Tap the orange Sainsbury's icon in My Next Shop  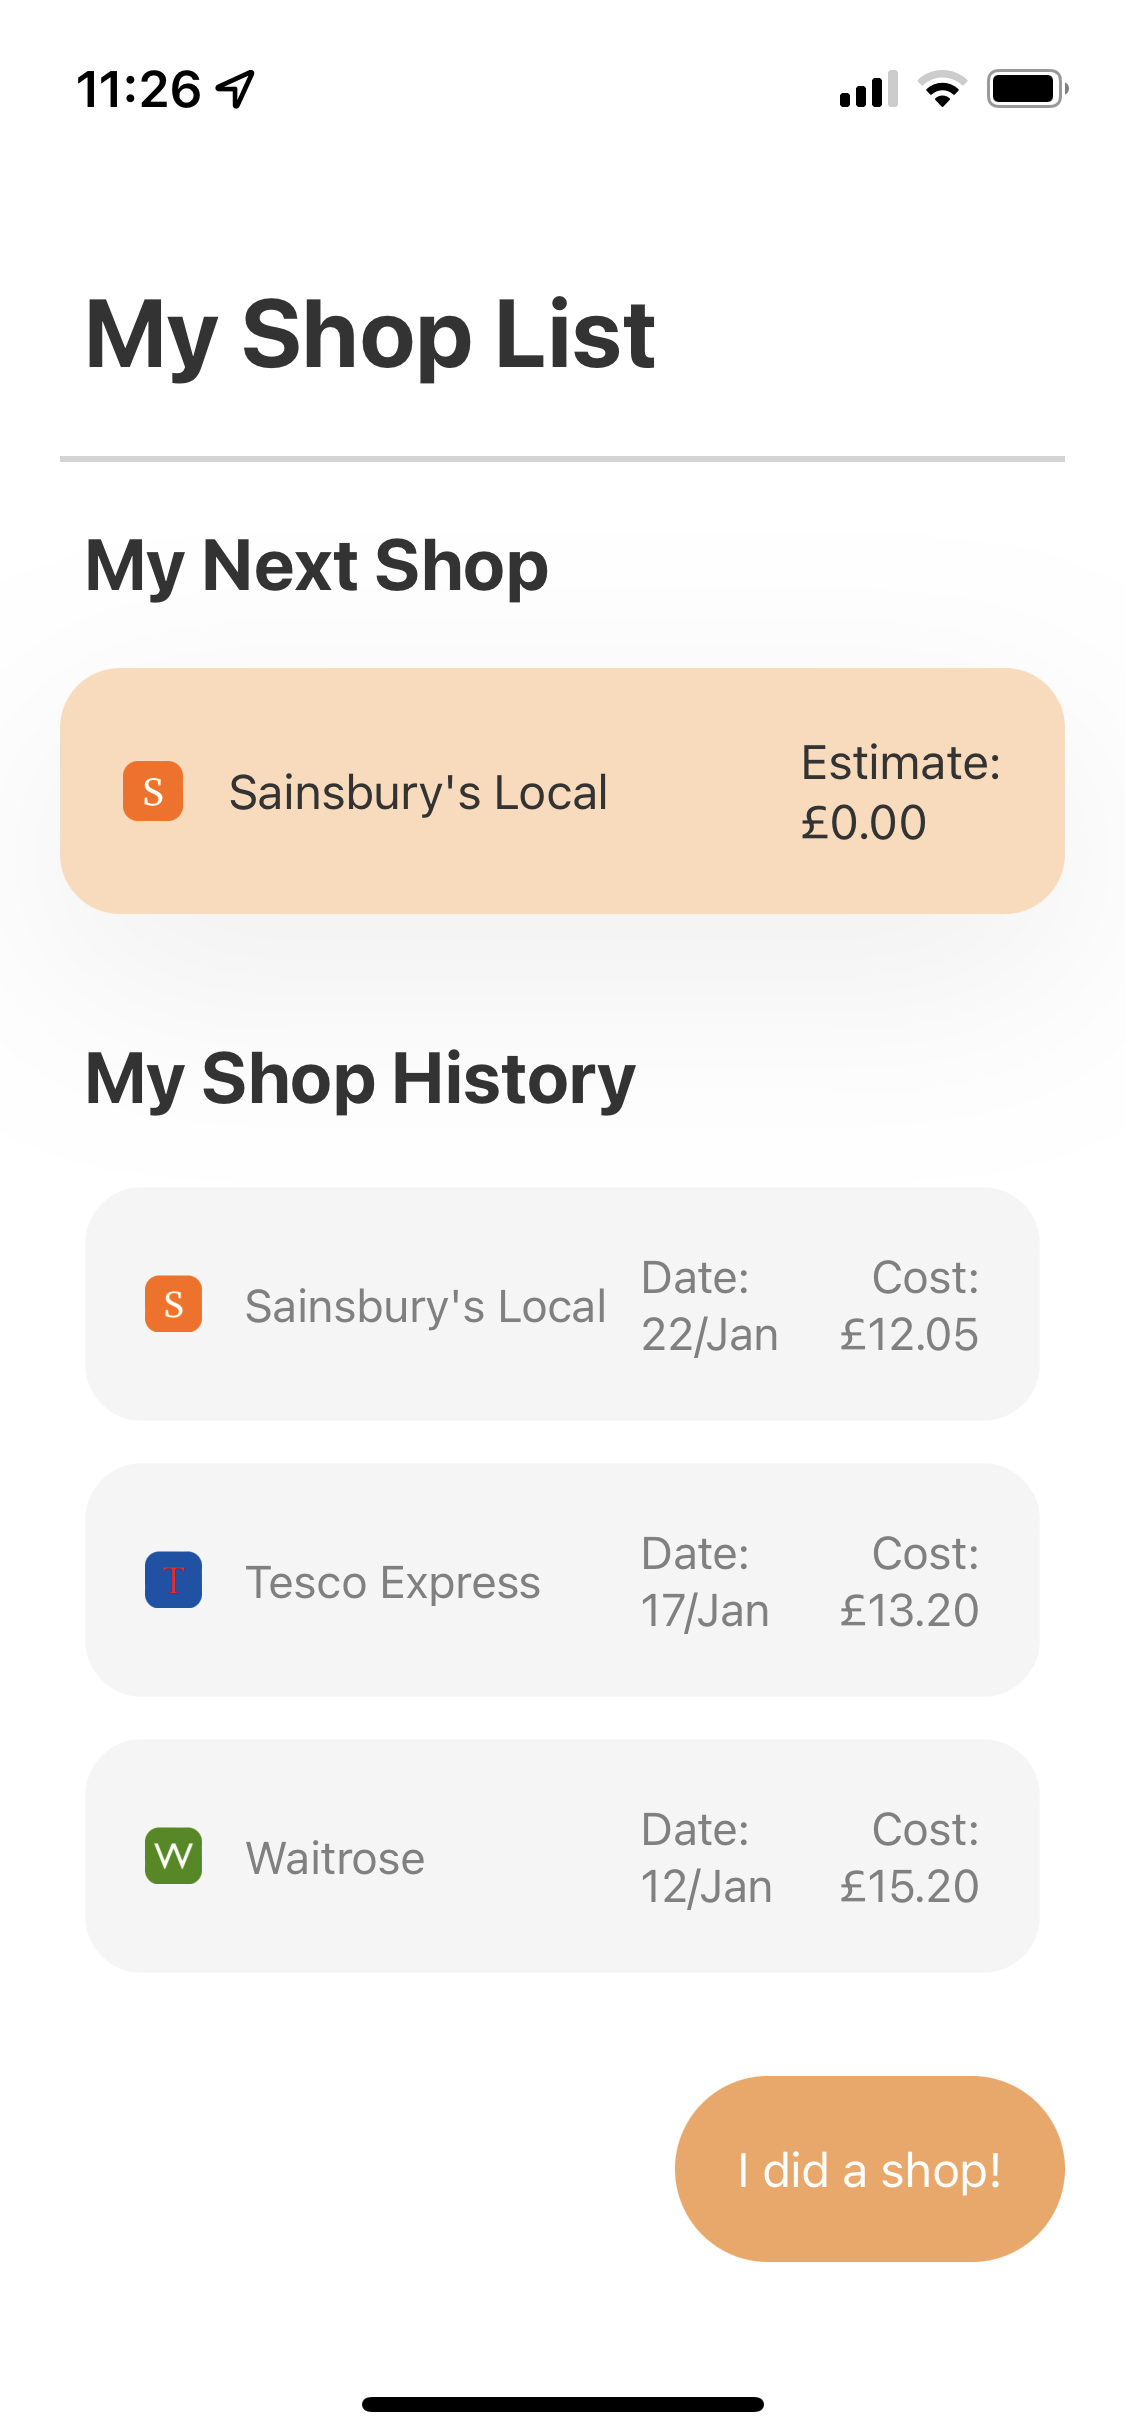pos(152,791)
